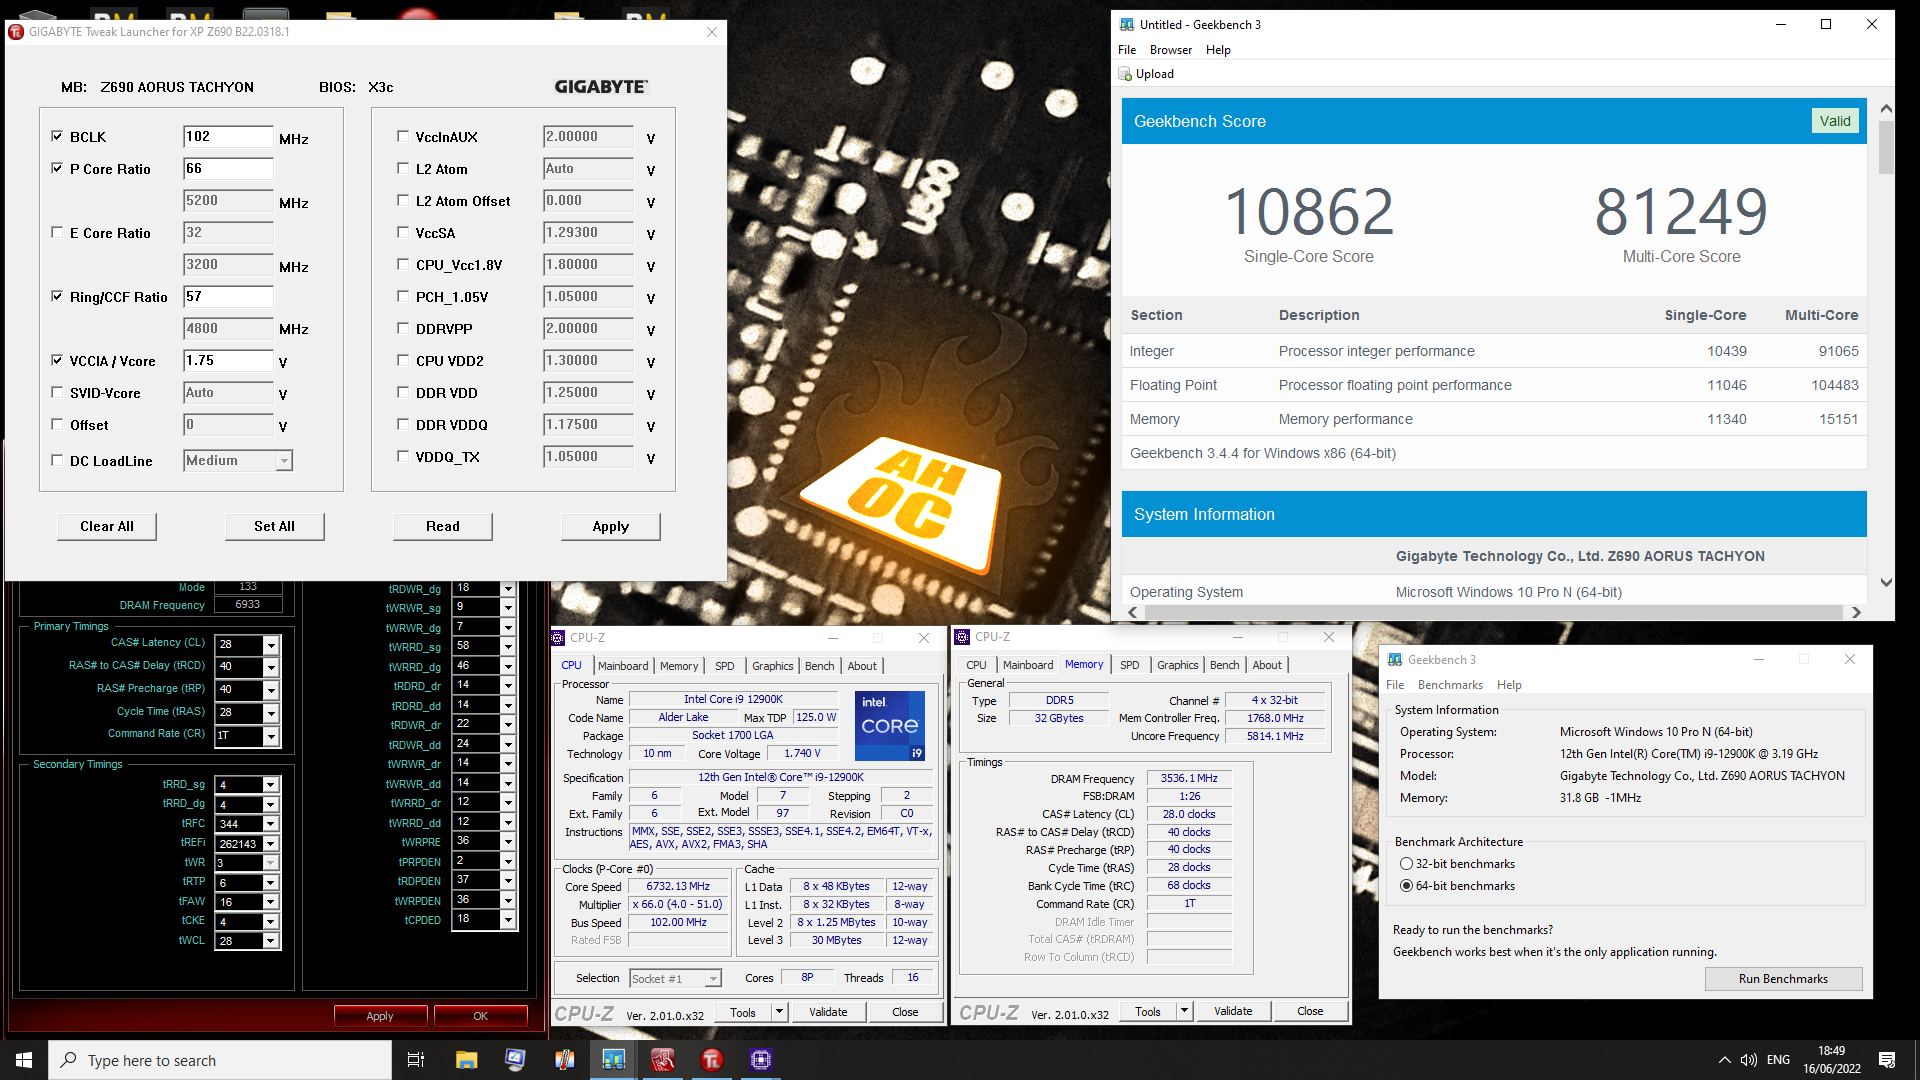Click the Geekbench results horizontal scrollbar

coord(1494,612)
